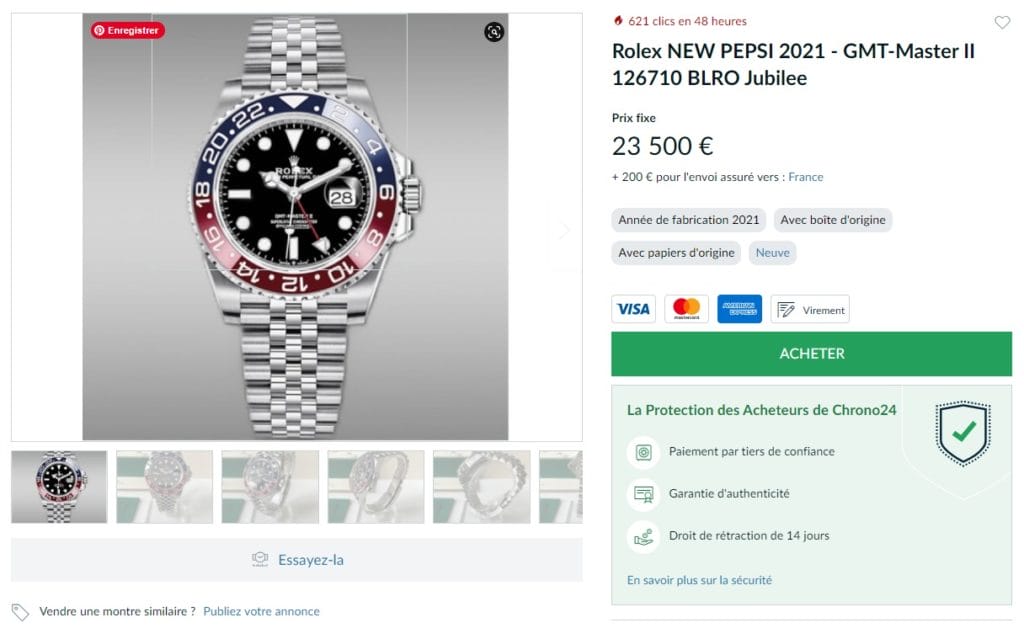The width and height of the screenshot is (1024, 628).
Task: Click the Pinterest Enregistrer button
Action: pyautogui.click(x=127, y=30)
